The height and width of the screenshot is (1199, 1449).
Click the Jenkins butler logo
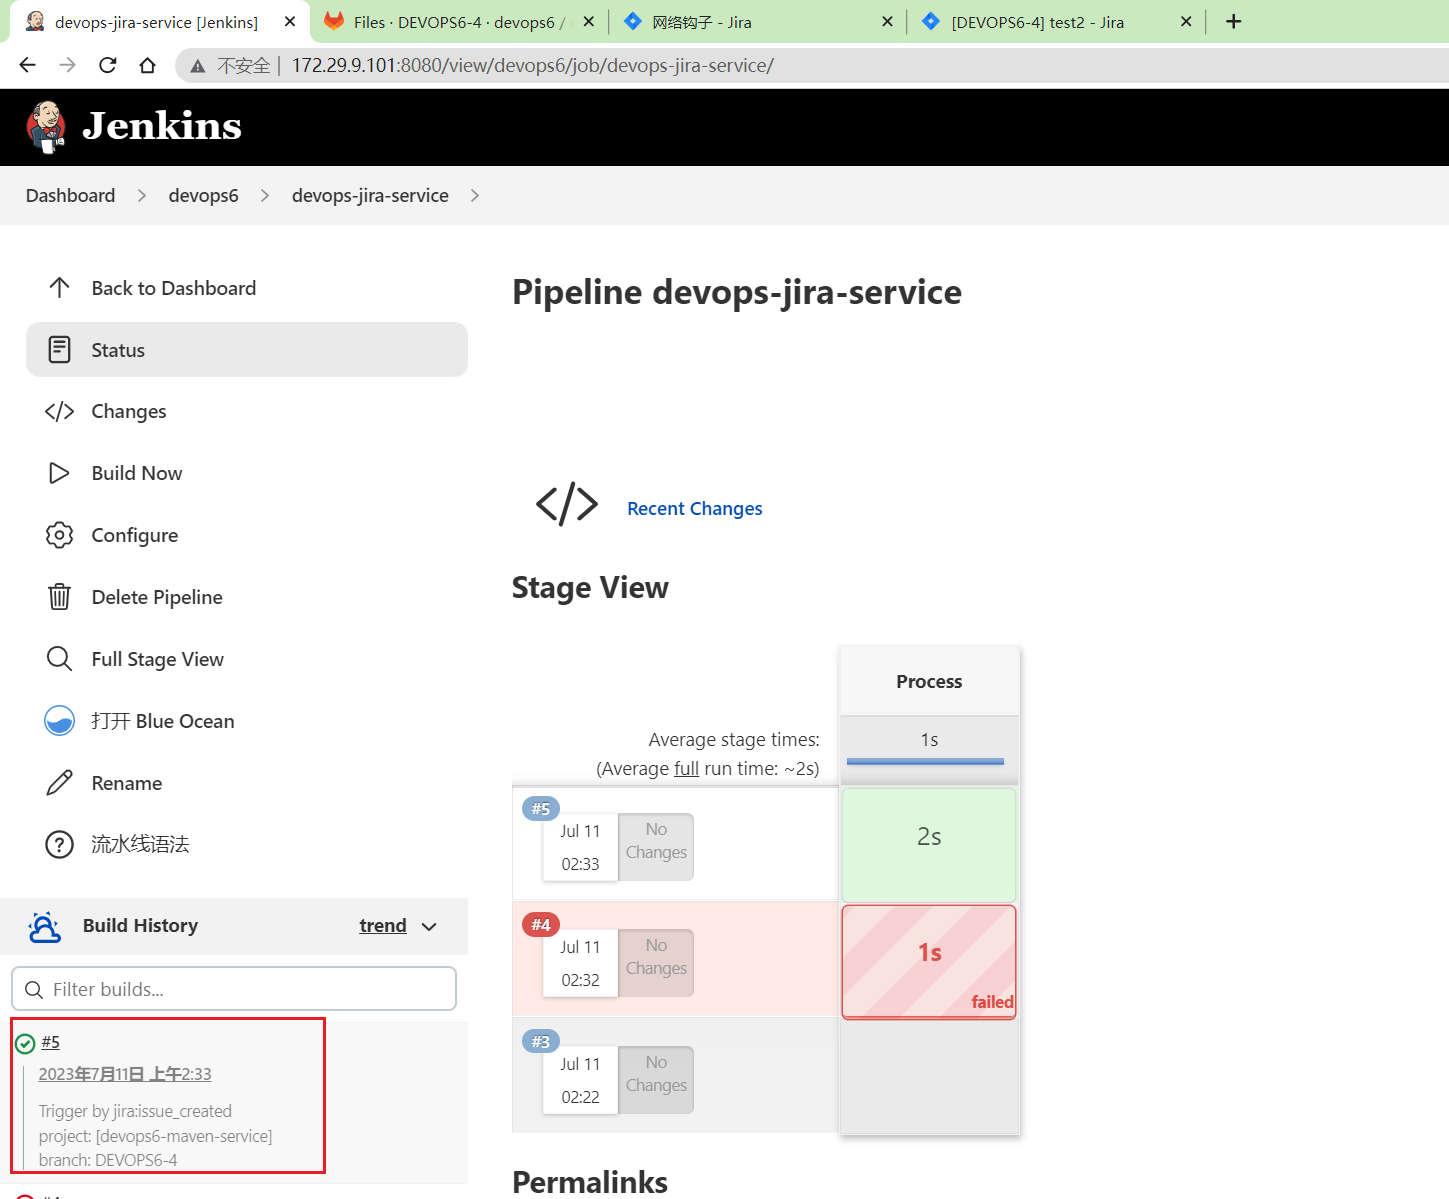(46, 127)
